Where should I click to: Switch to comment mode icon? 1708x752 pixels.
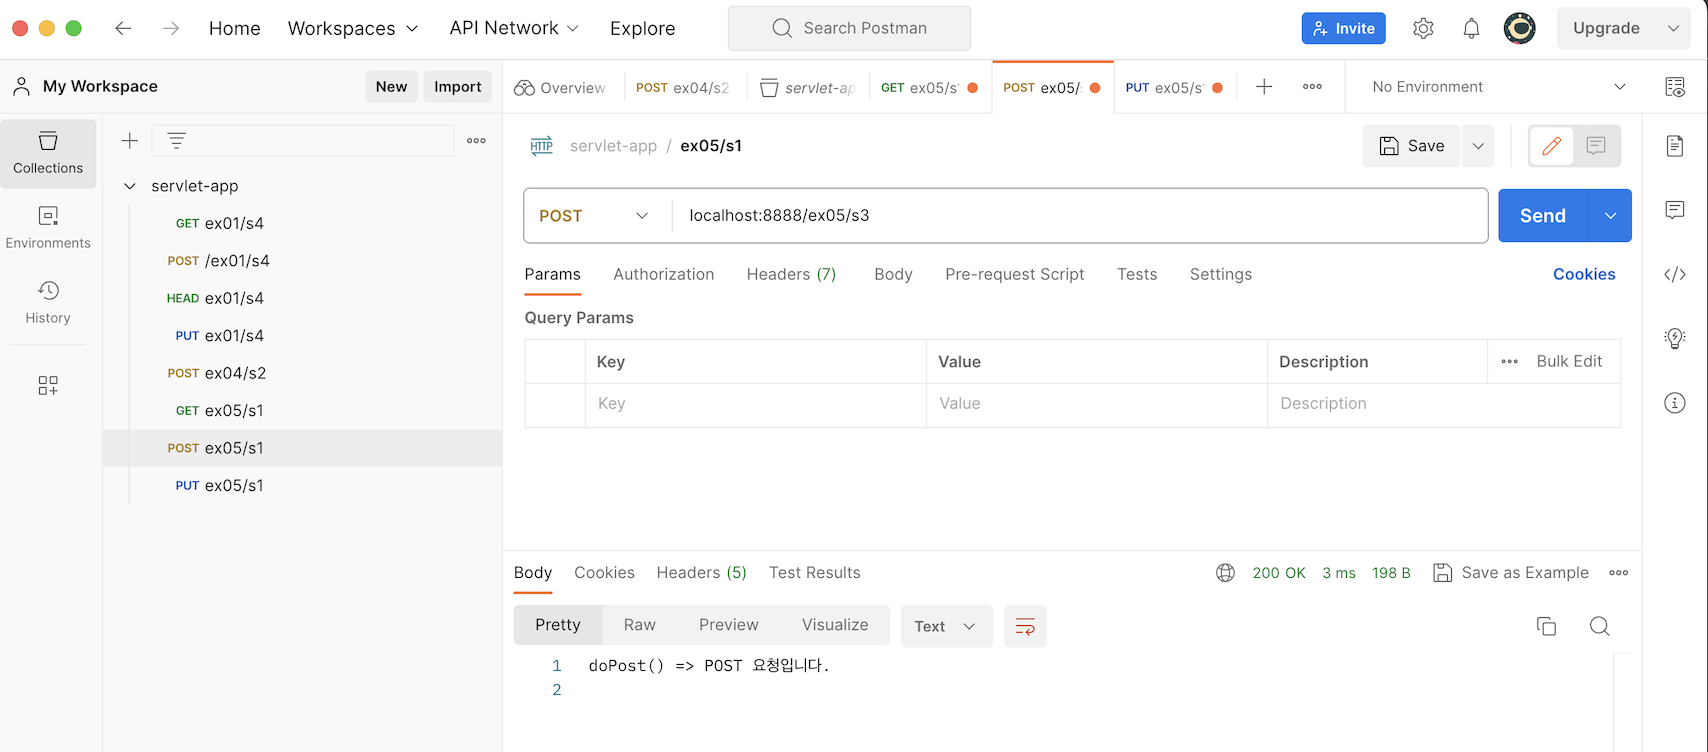point(1596,146)
